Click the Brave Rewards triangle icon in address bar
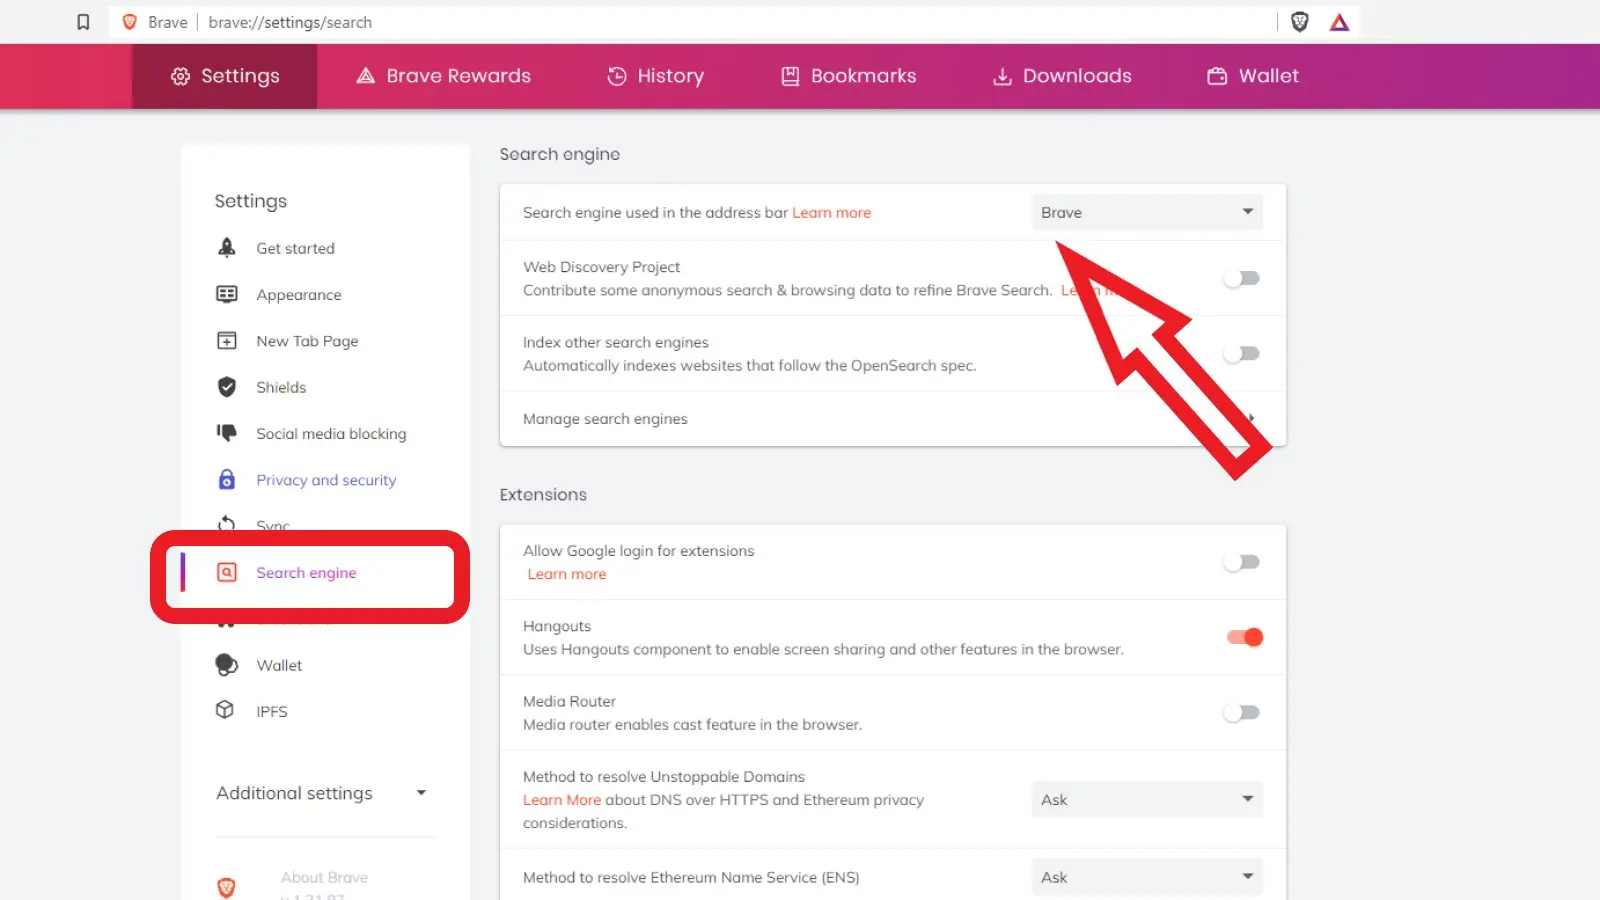Image resolution: width=1600 pixels, height=900 pixels. coord(1339,22)
